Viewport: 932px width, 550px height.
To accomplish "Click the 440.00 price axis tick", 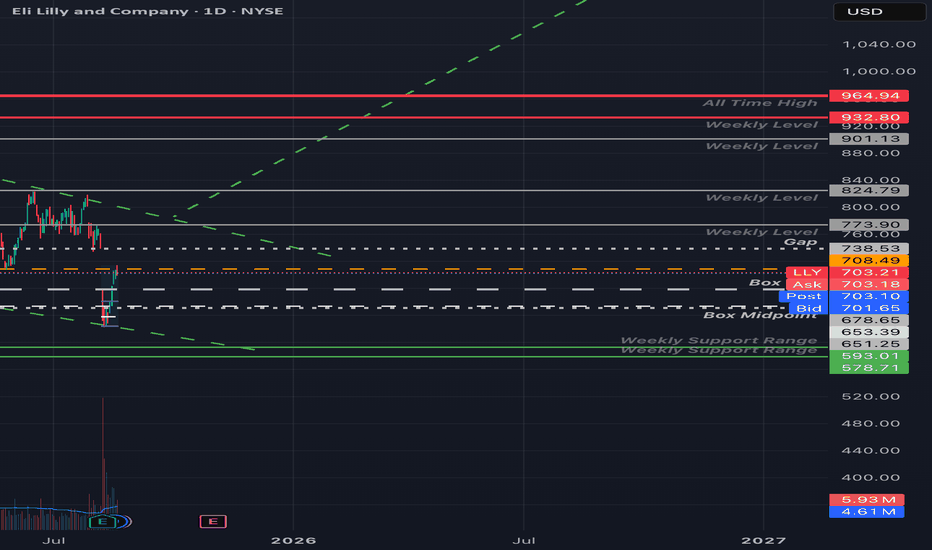I will [x=871, y=451].
